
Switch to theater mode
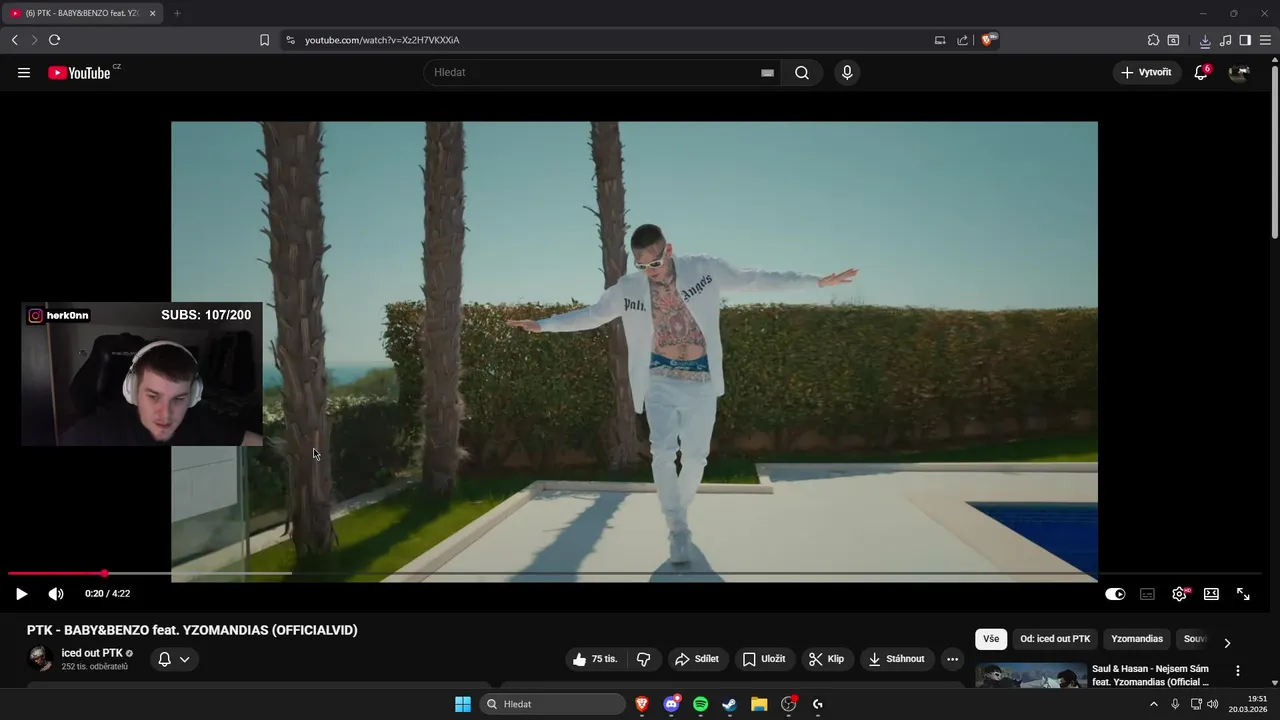pos(1211,594)
